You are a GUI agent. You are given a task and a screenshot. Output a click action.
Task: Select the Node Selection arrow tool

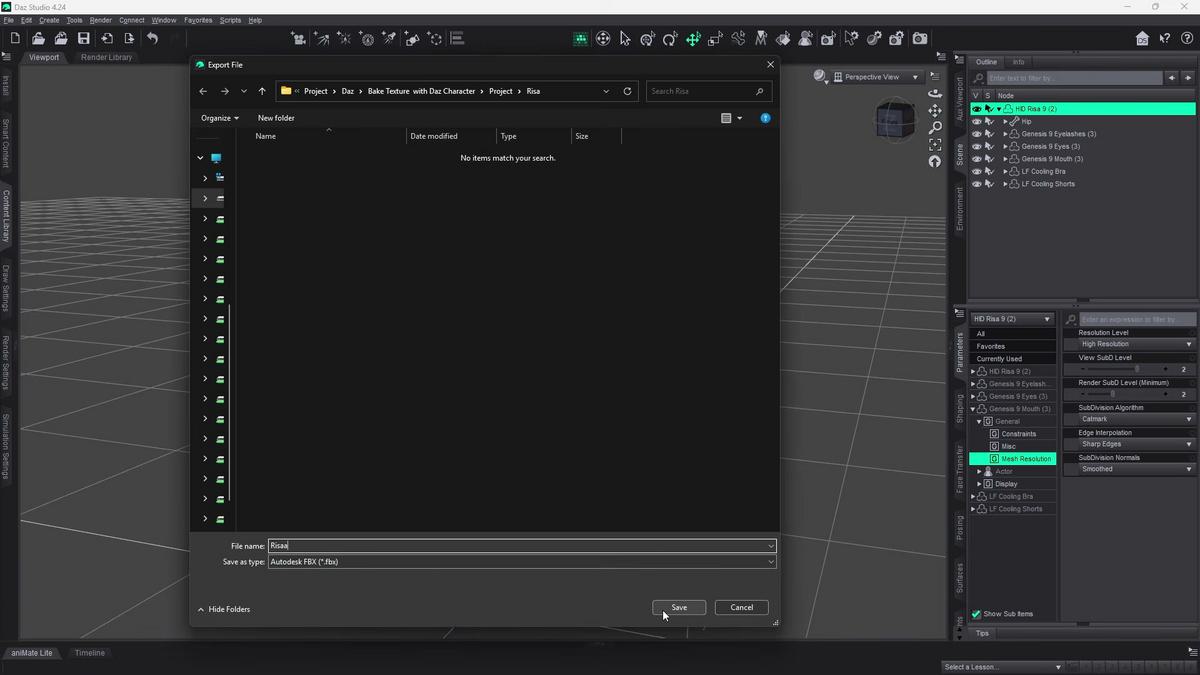click(x=624, y=38)
